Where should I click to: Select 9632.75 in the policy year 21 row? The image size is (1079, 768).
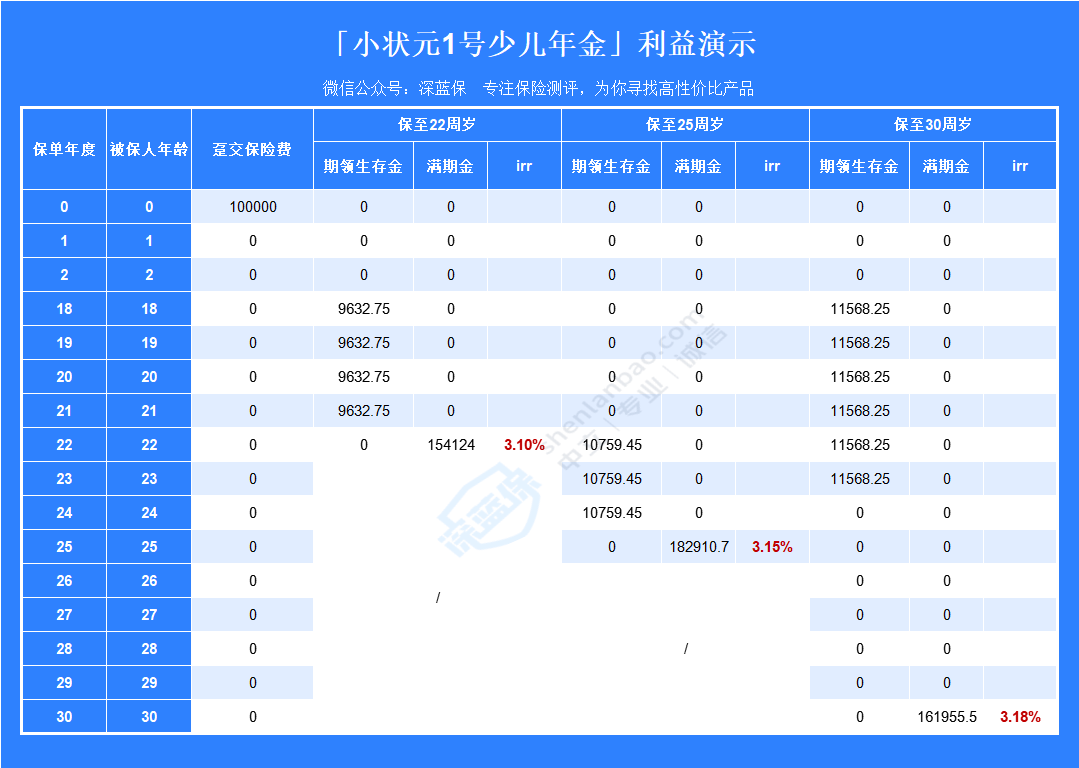click(363, 411)
